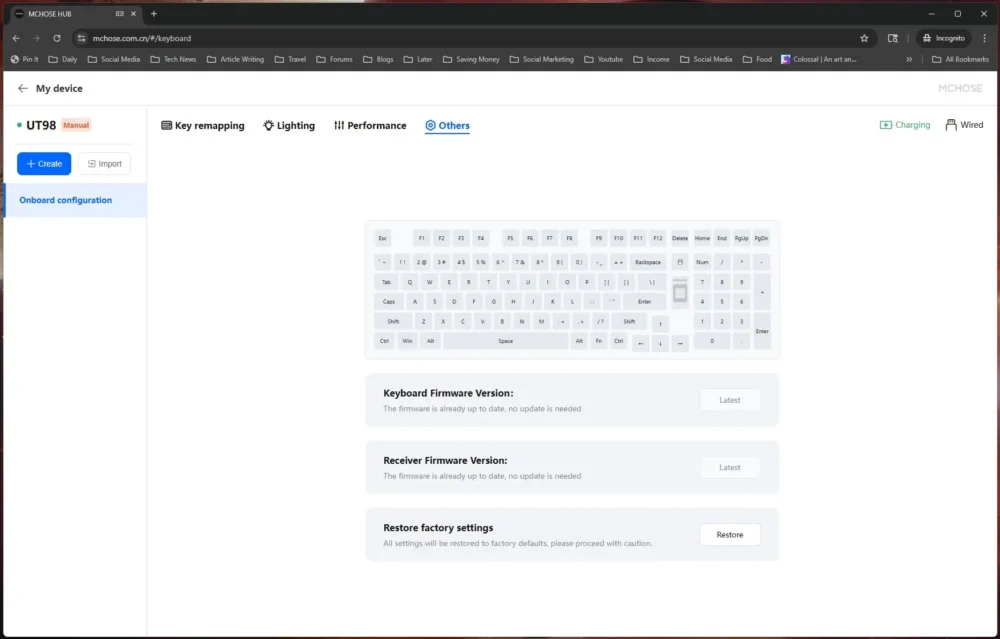
Task: Click the browser back arrow
Action: [x=16, y=38]
